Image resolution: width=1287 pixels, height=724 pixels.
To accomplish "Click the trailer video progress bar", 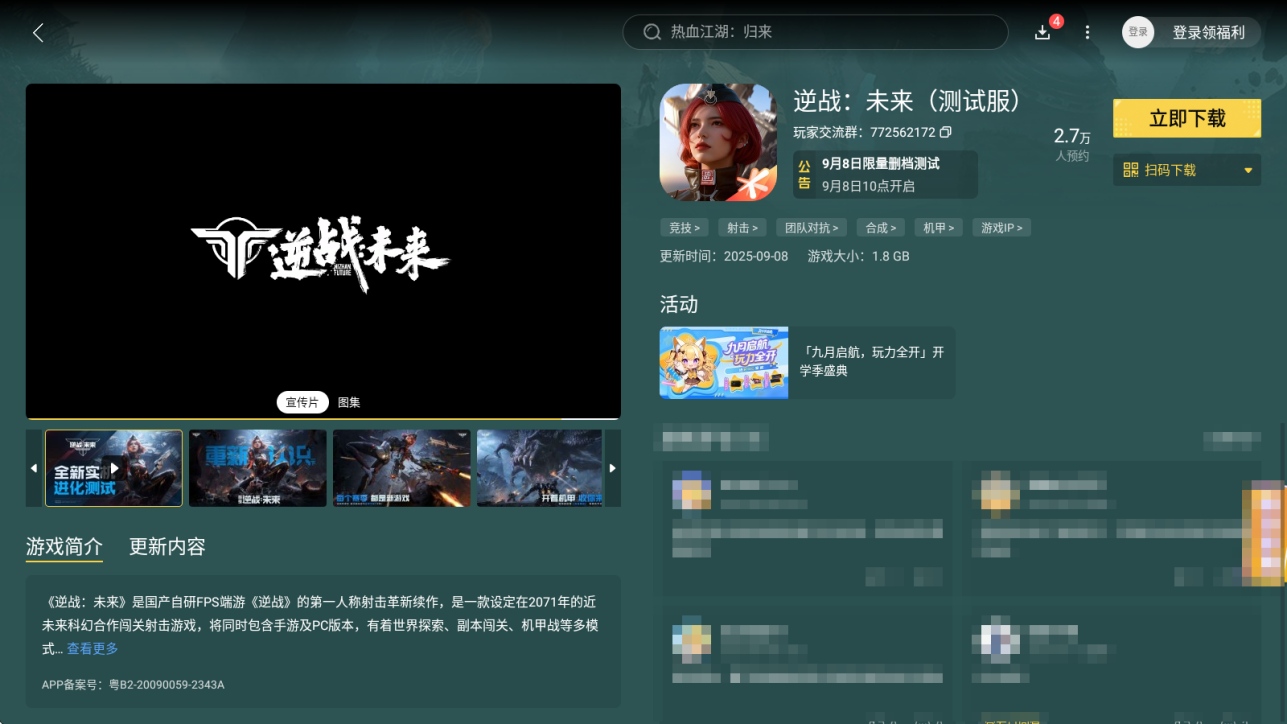I will point(323,418).
